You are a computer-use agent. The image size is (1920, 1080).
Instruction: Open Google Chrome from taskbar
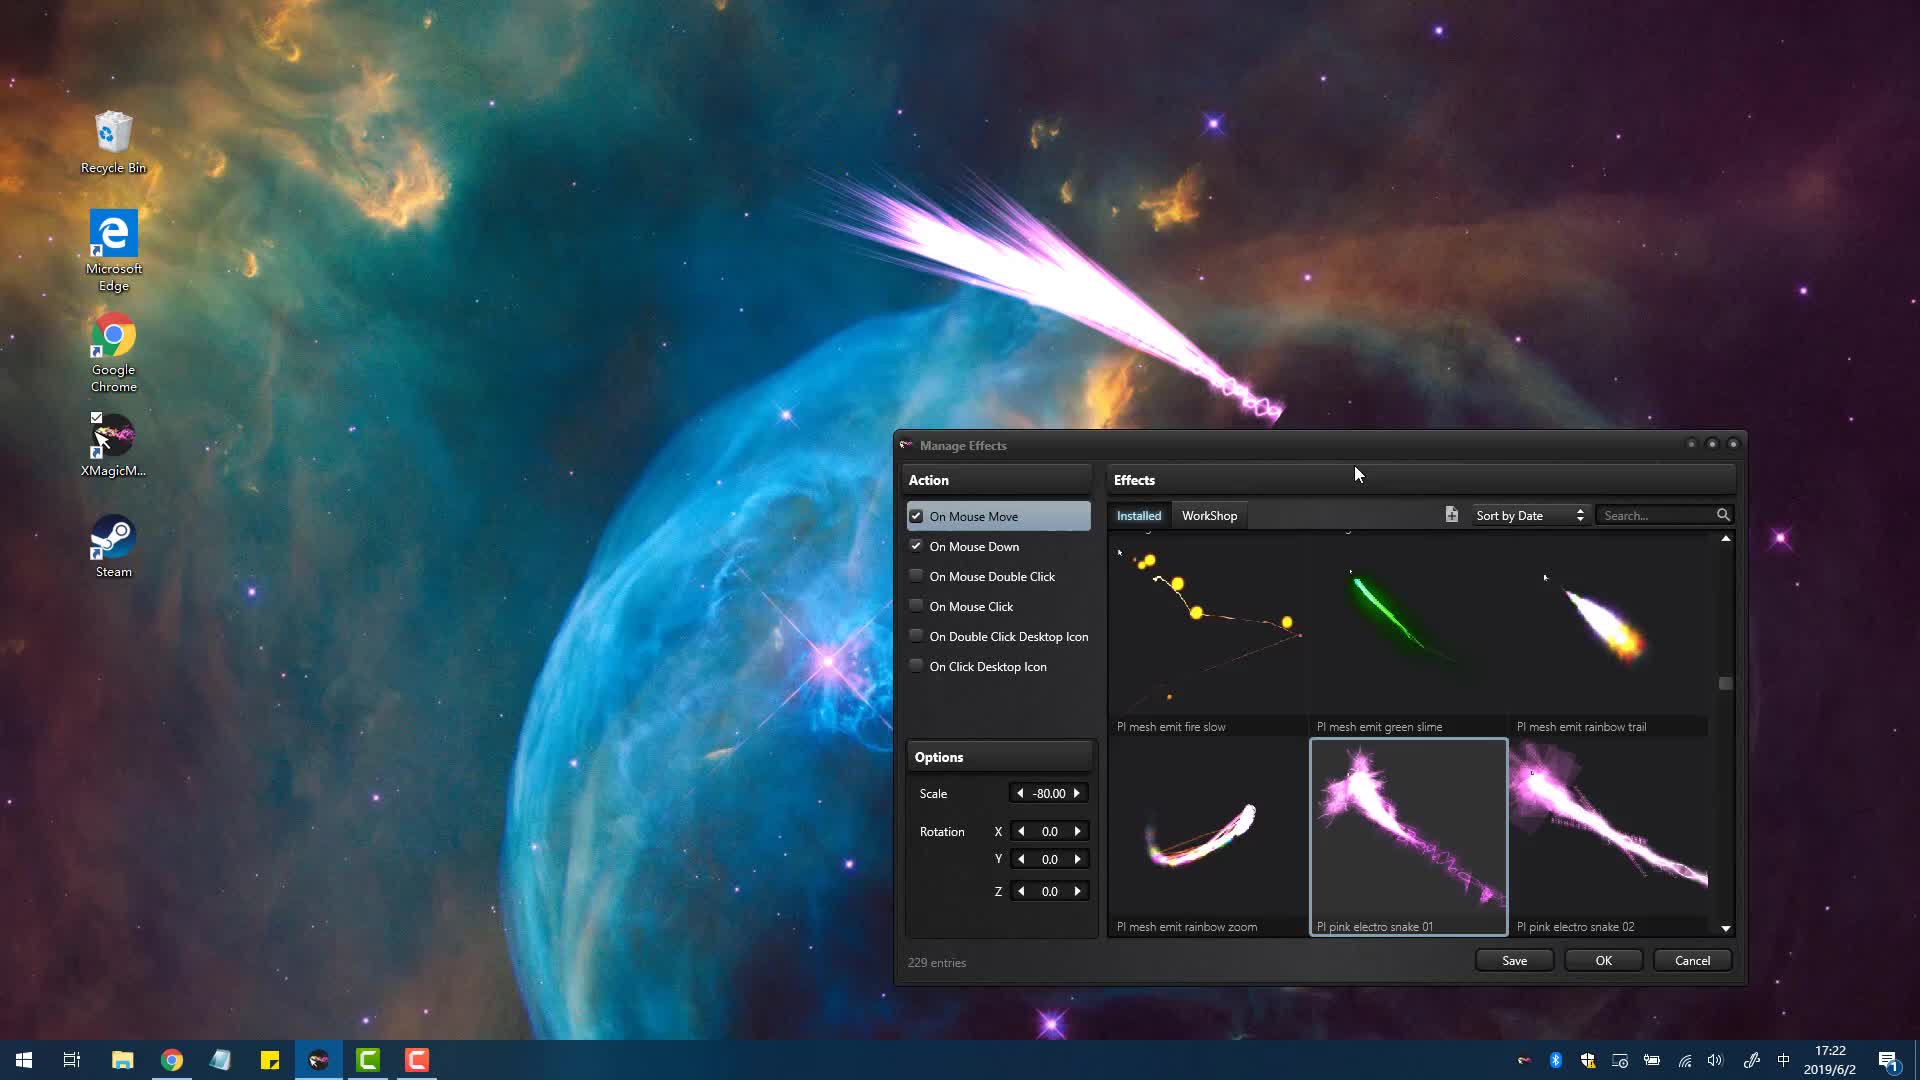(x=172, y=1060)
